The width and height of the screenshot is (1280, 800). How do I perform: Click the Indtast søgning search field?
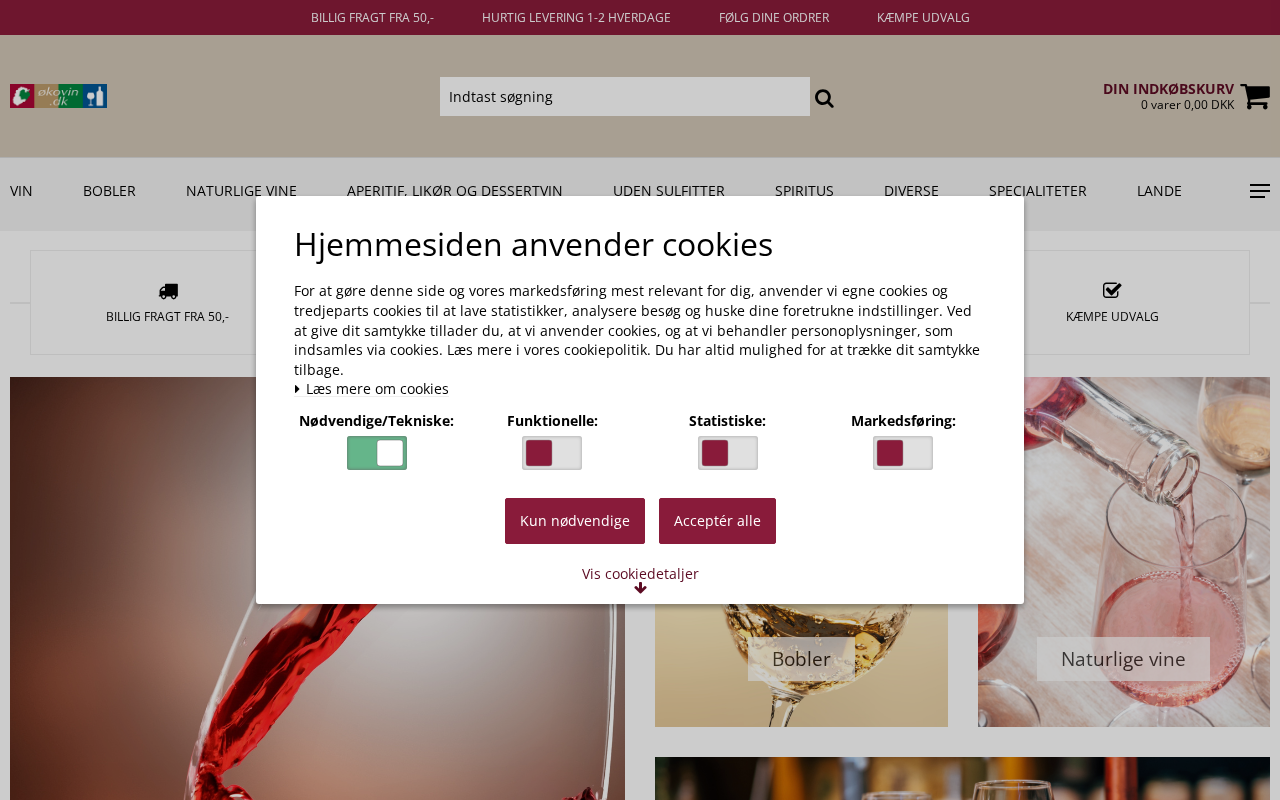(x=625, y=97)
